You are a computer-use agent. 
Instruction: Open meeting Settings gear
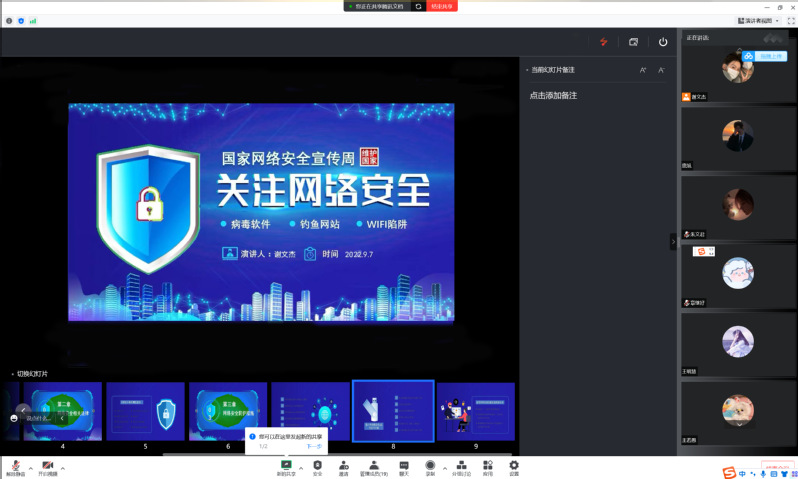point(514,465)
